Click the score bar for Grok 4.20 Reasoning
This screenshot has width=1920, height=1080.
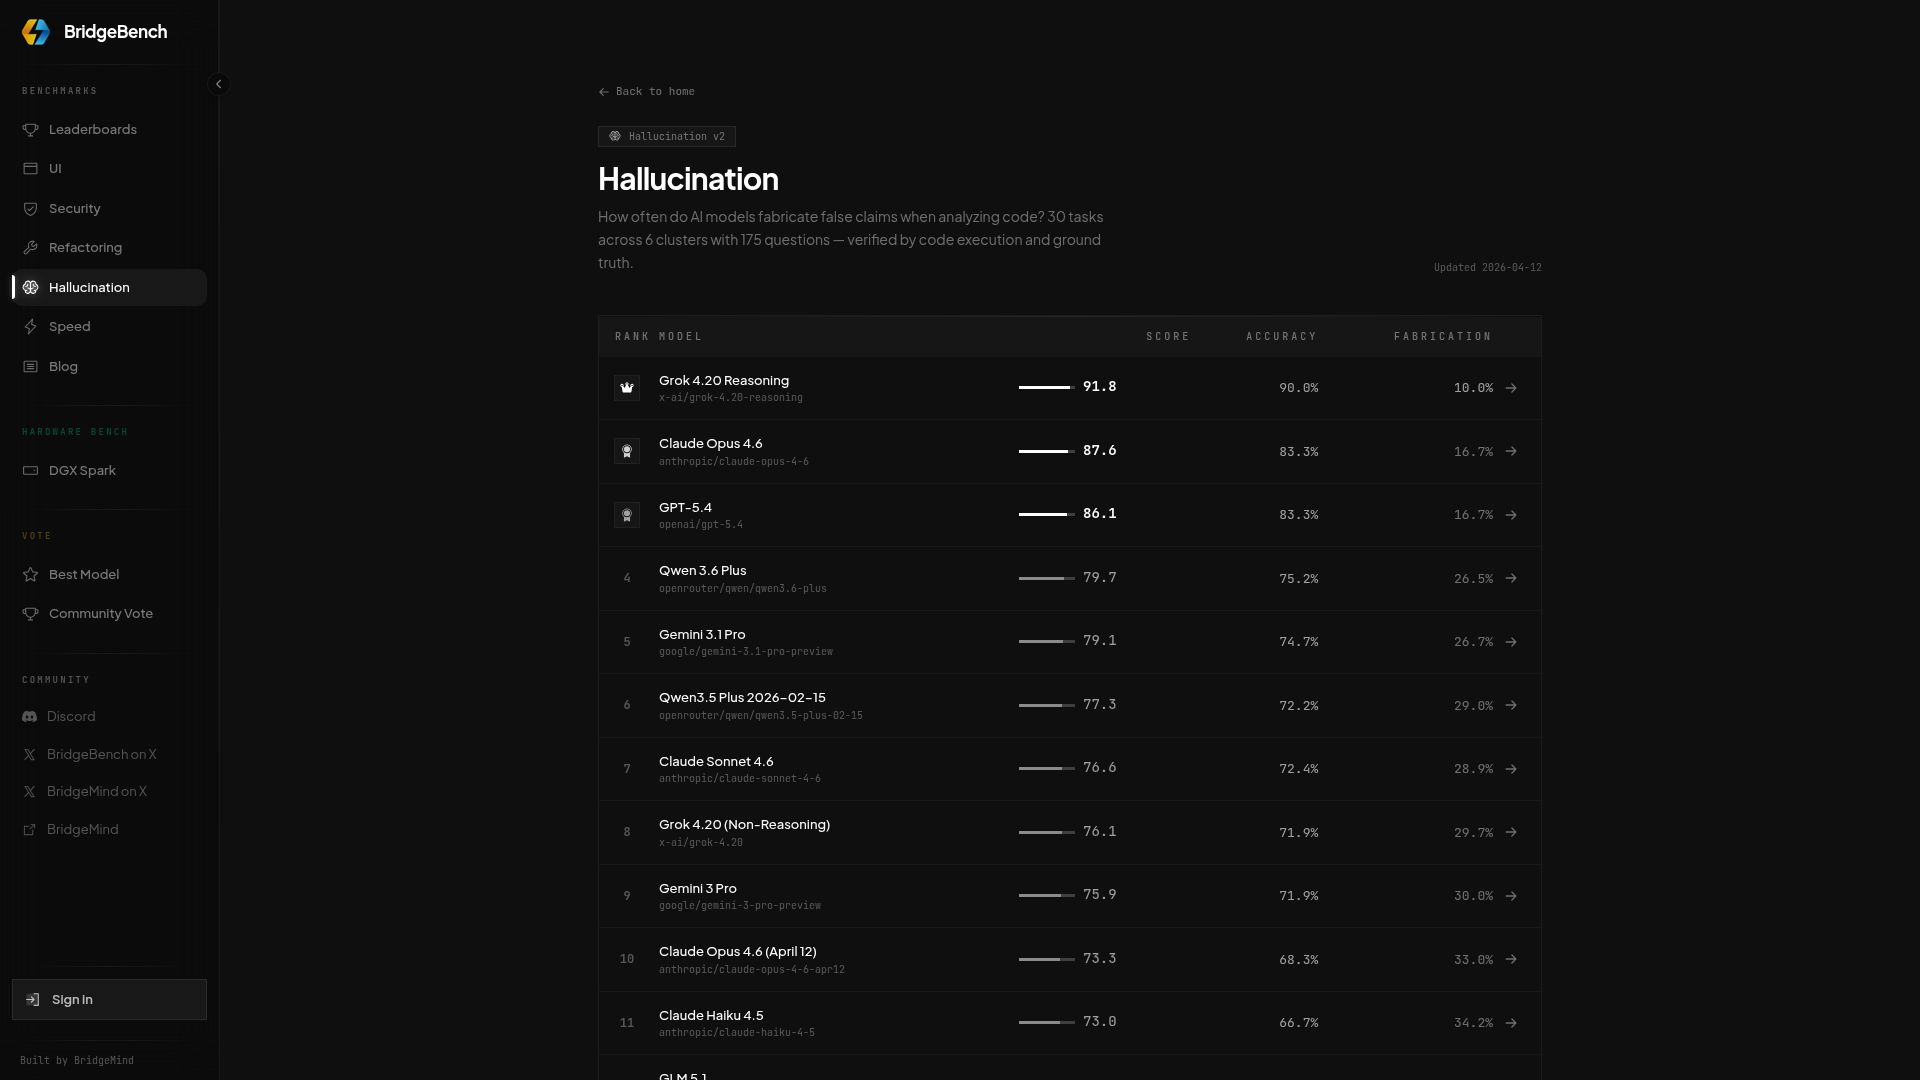(1047, 387)
